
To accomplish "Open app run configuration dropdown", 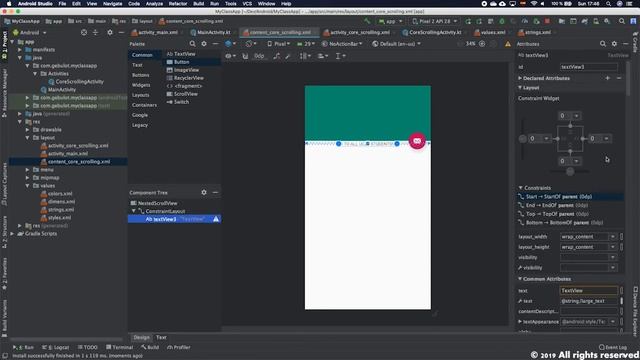I will coord(390,21).
